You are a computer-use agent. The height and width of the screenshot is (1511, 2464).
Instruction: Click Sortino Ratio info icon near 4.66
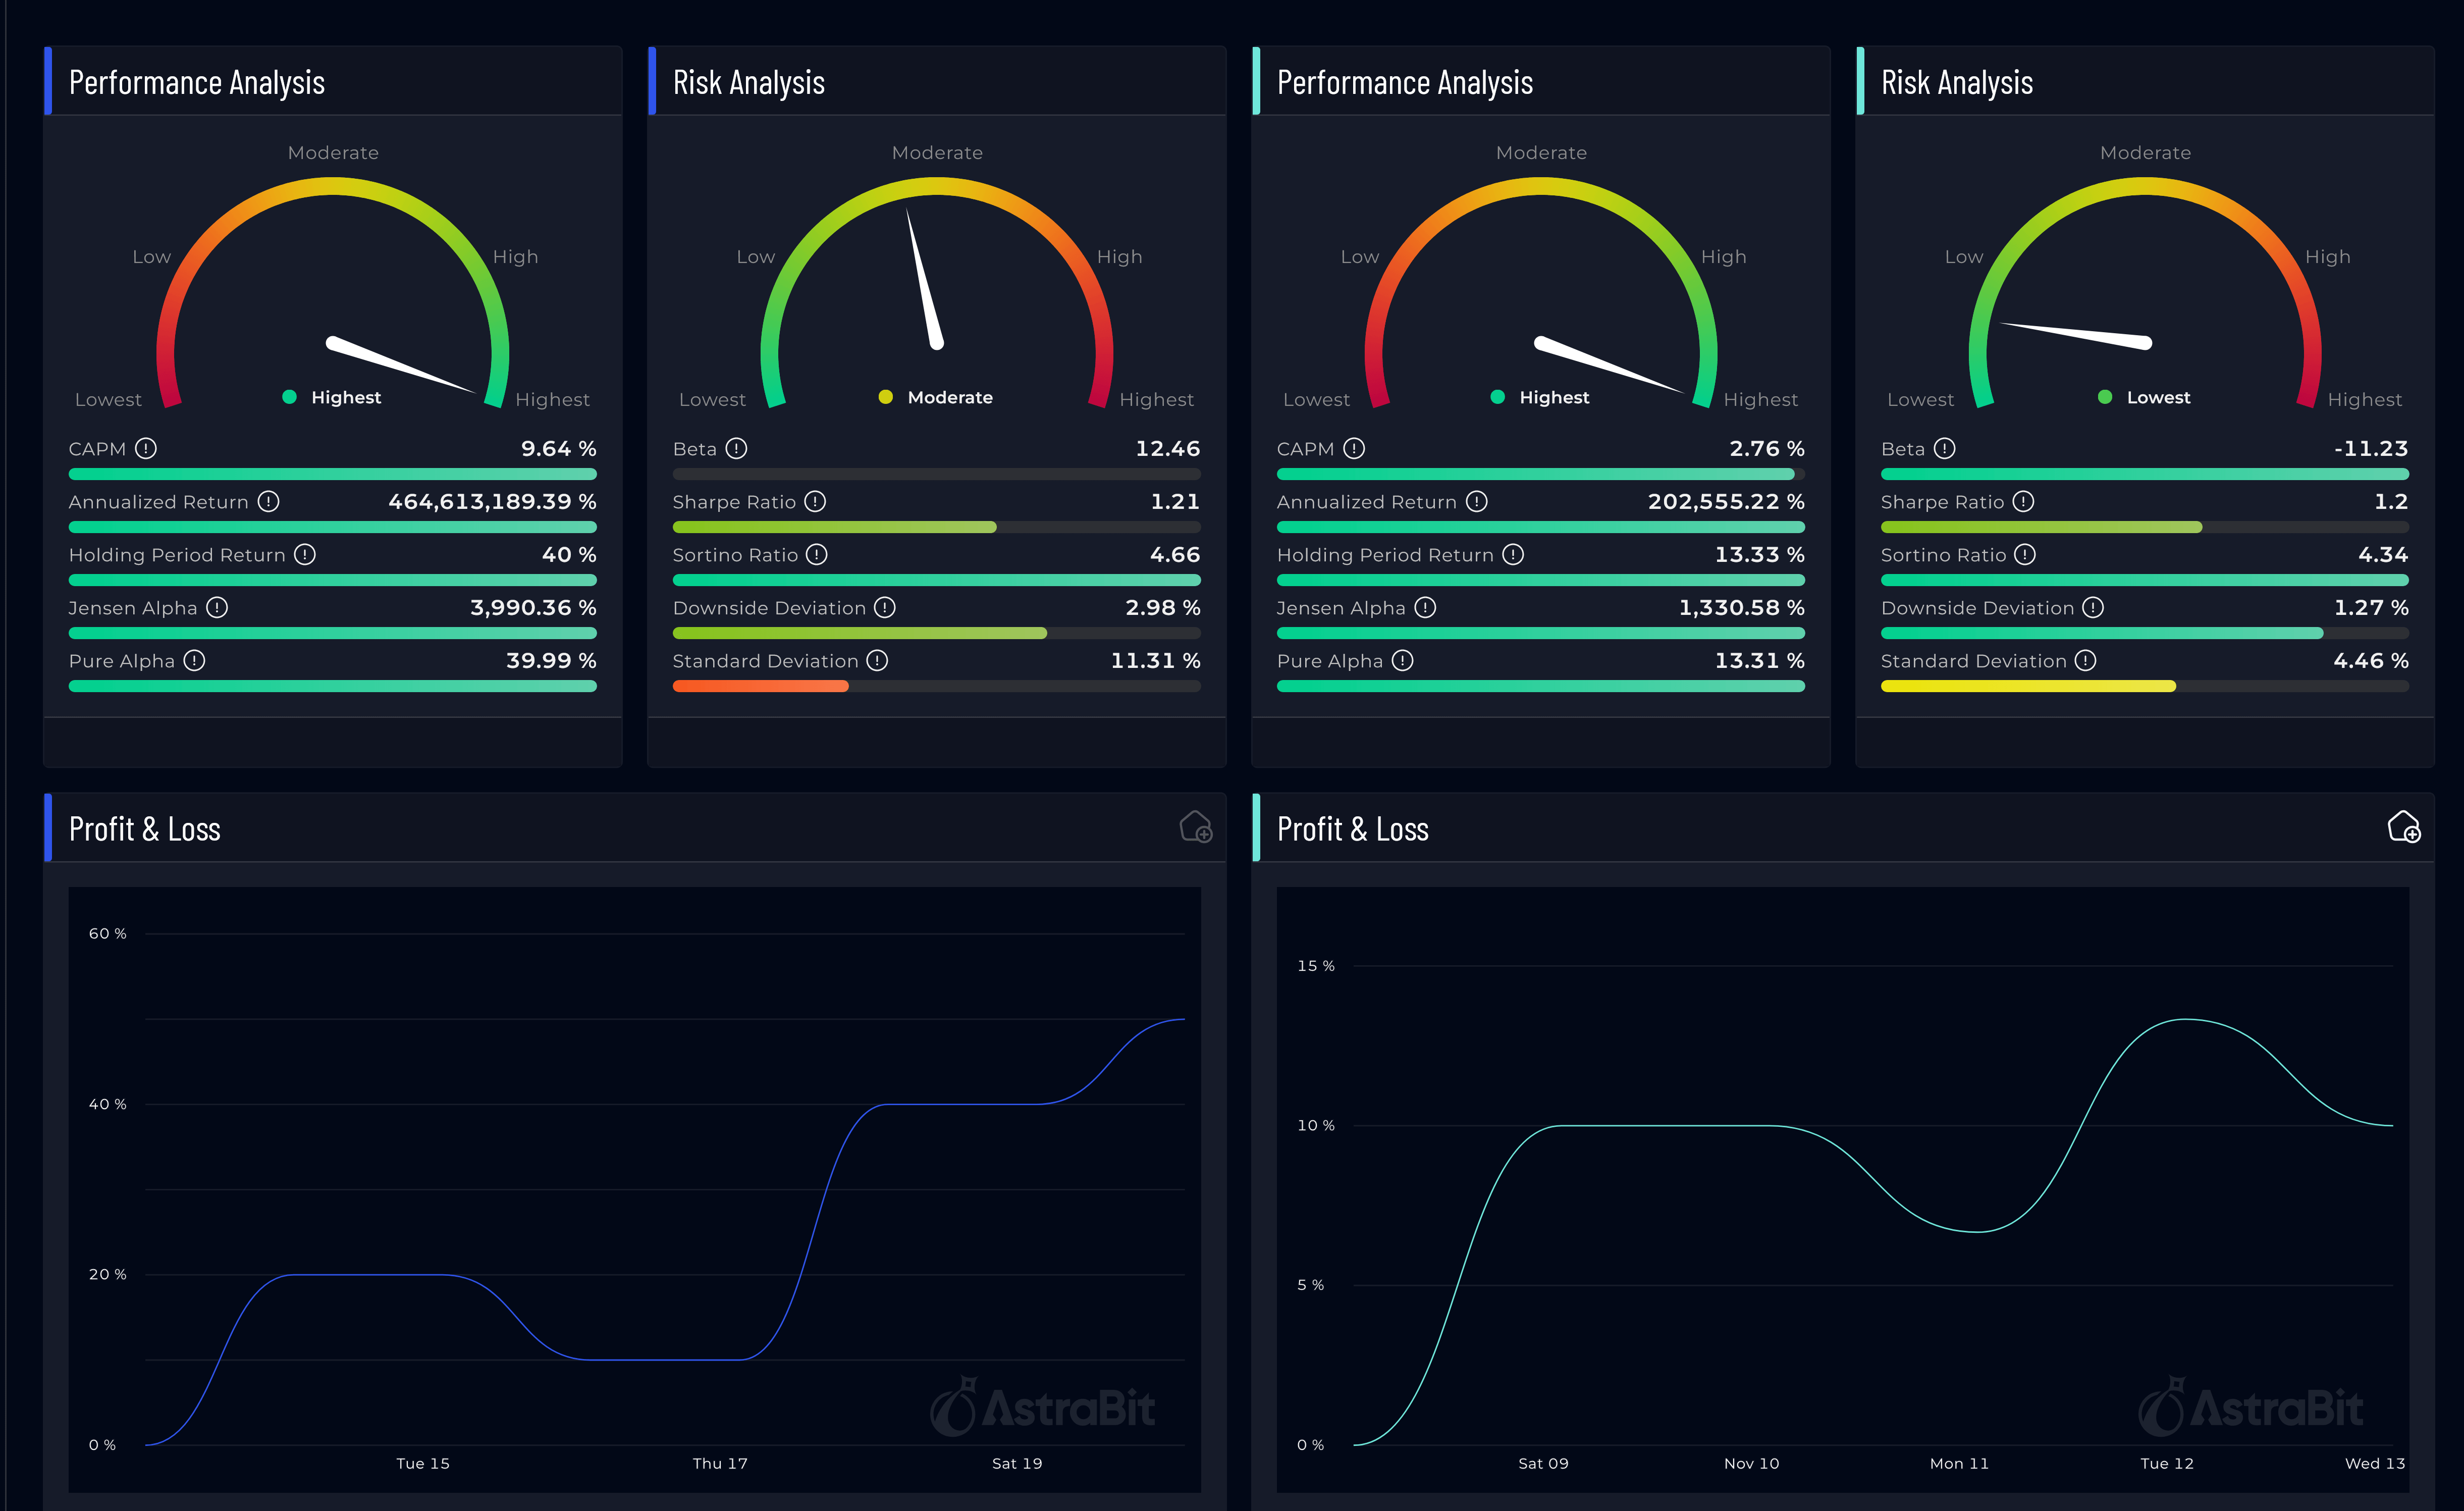pos(816,554)
